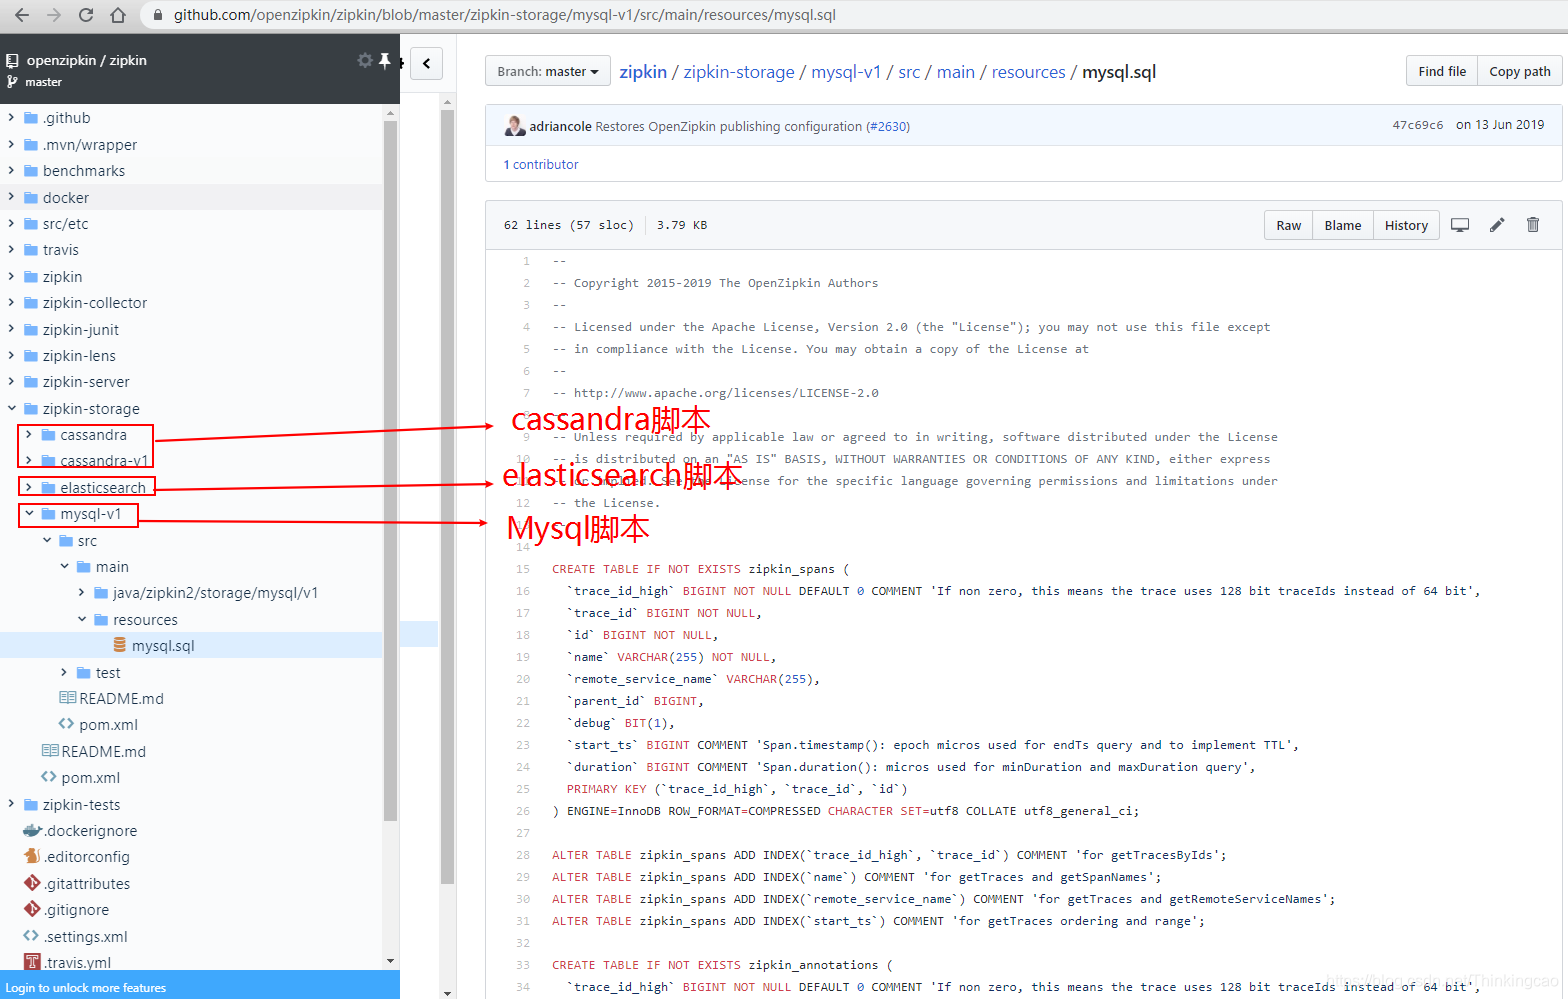Open commit hash 47c69c6
The height and width of the screenshot is (999, 1568).
click(1418, 125)
